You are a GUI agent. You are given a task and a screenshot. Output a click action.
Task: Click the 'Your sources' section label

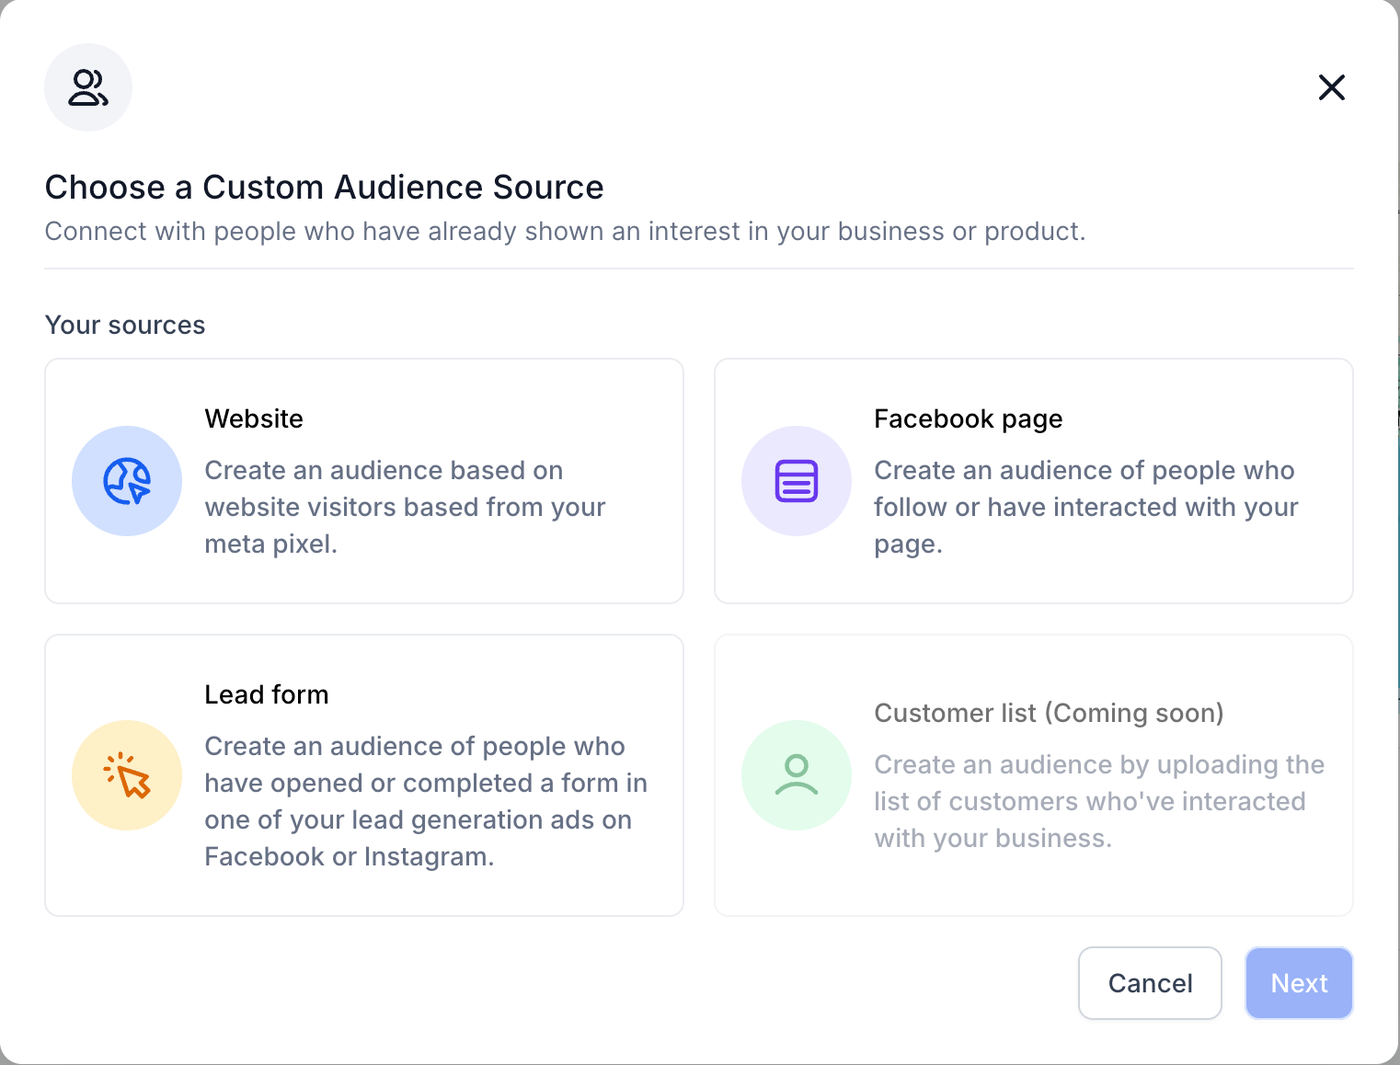[x=125, y=325]
